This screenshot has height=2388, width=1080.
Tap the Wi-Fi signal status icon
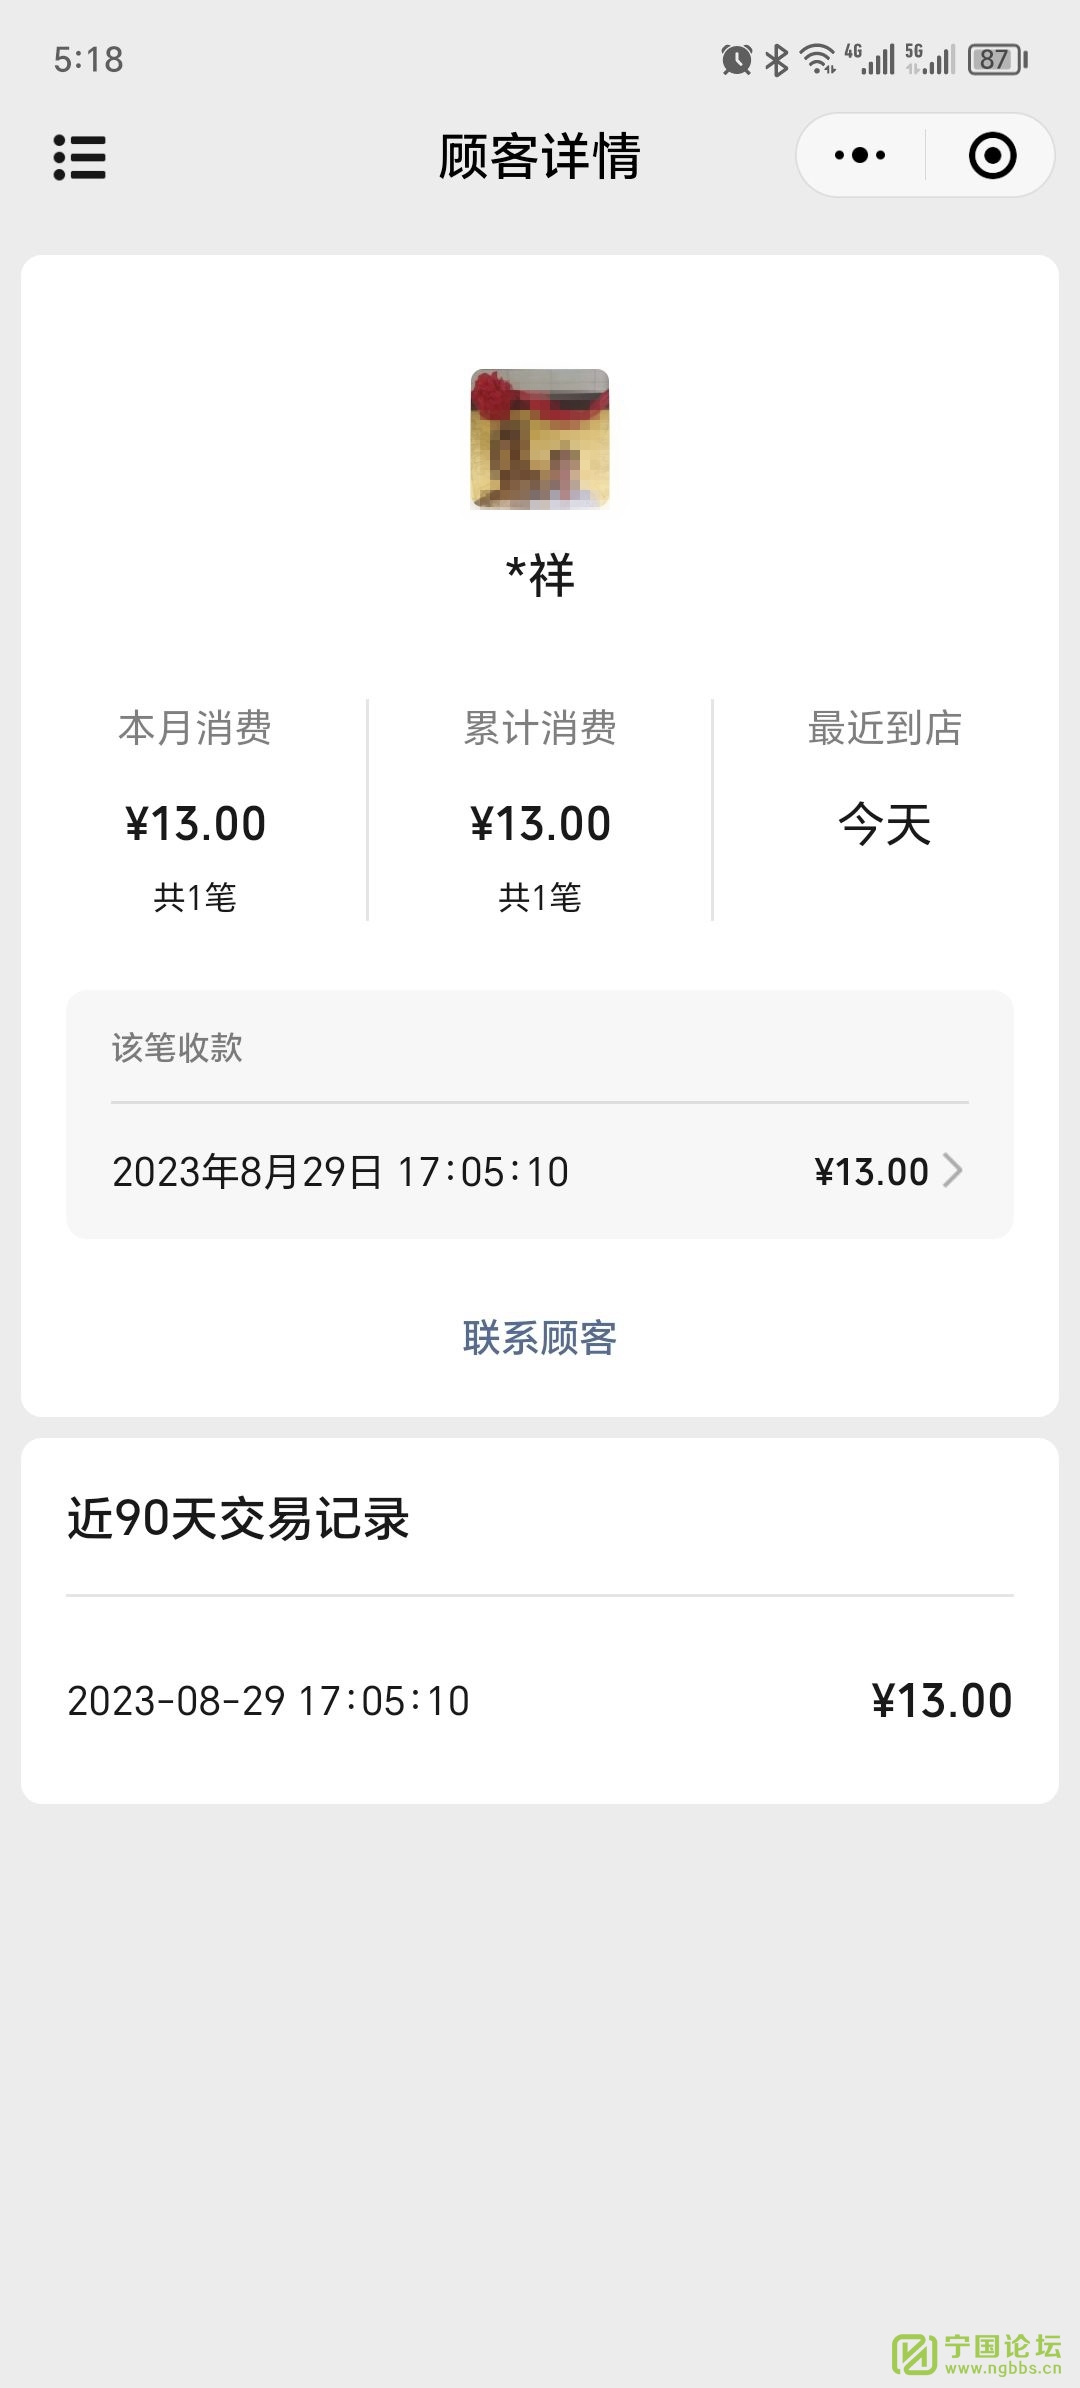818,60
